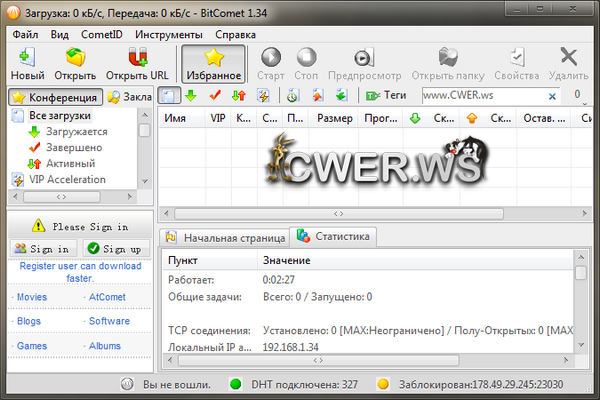This screenshot has width=600, height=400.
Task: Click the red checkmark completed filter icon
Action: point(215,95)
